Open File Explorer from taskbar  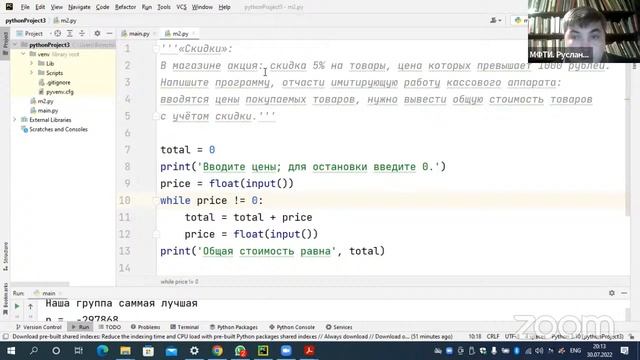coord(125,351)
